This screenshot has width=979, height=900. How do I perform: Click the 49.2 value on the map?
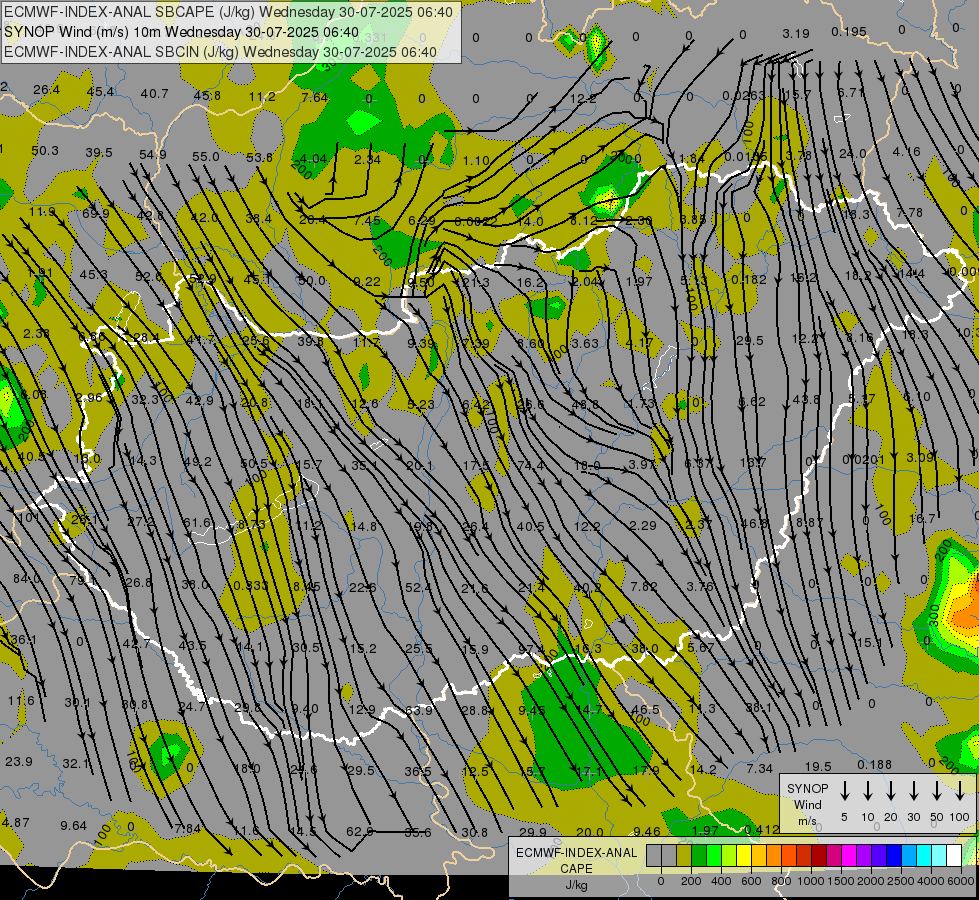[x=198, y=462]
